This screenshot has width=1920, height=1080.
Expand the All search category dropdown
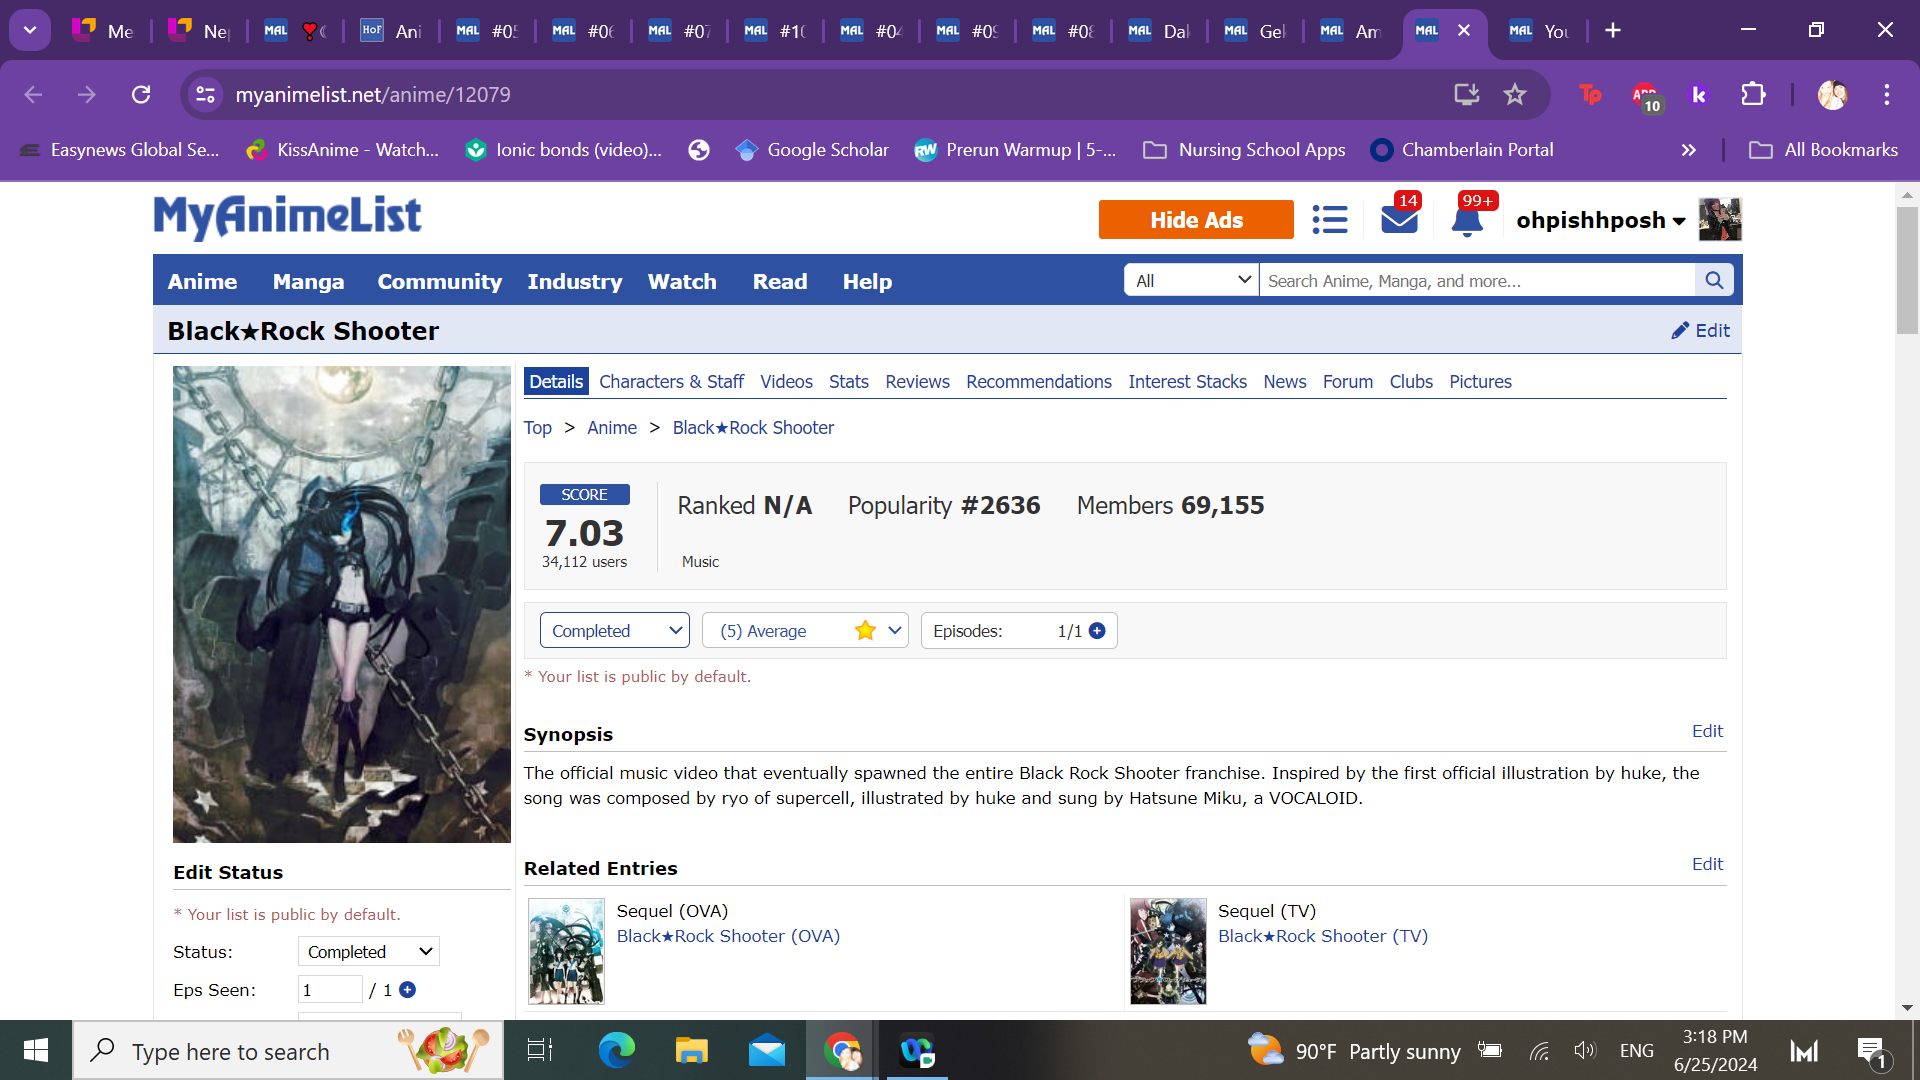pos(1191,281)
